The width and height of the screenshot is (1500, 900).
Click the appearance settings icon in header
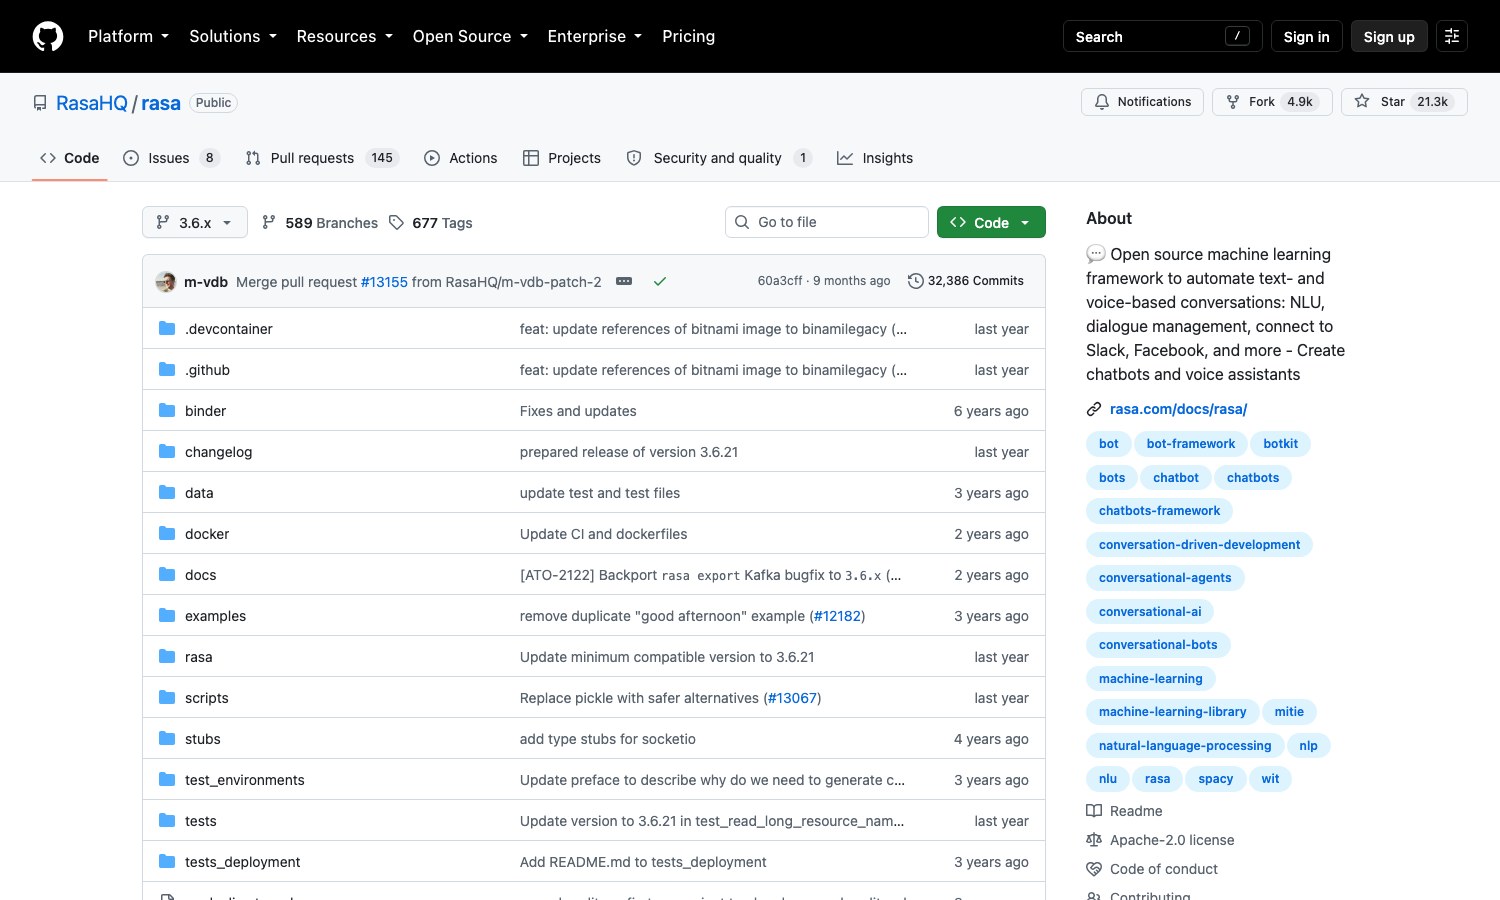click(x=1452, y=37)
